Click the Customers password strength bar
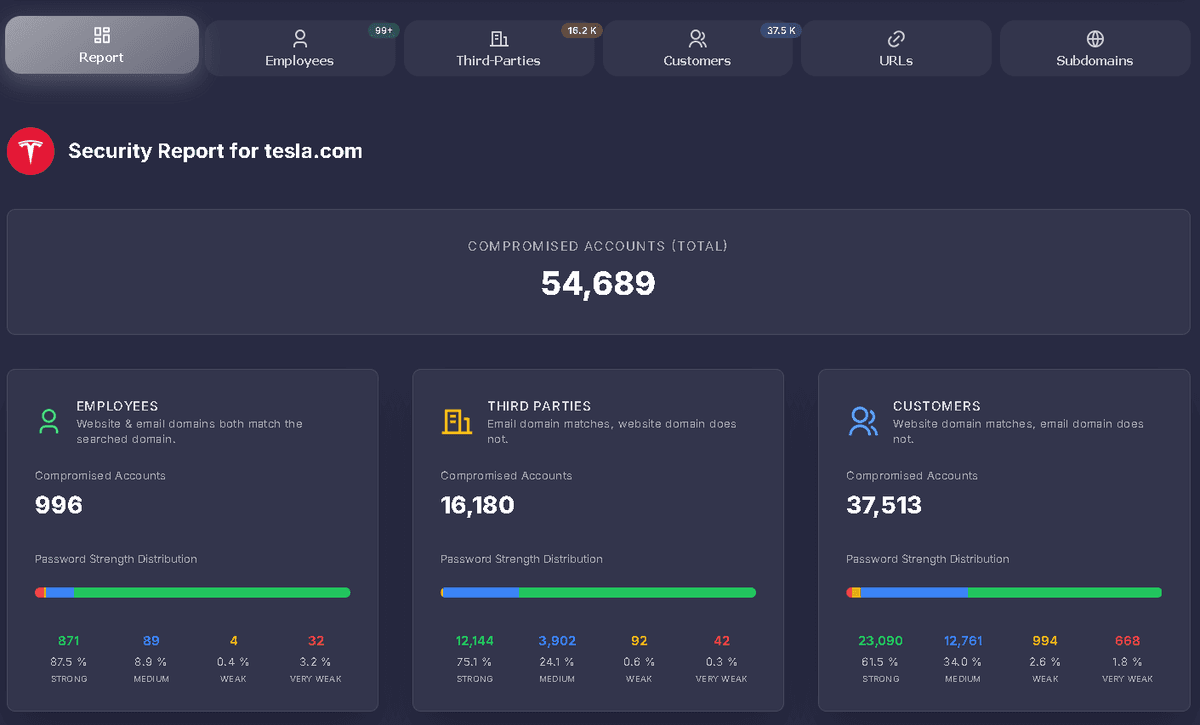1200x725 pixels. 1004,592
